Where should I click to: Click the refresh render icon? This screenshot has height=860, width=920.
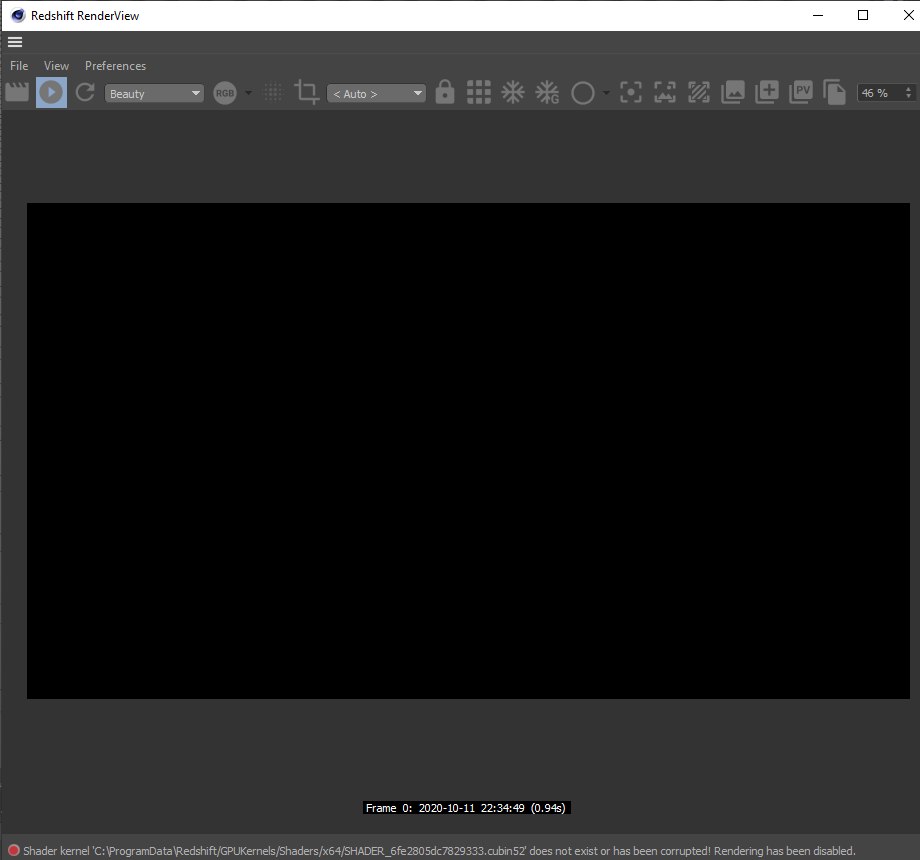85,92
